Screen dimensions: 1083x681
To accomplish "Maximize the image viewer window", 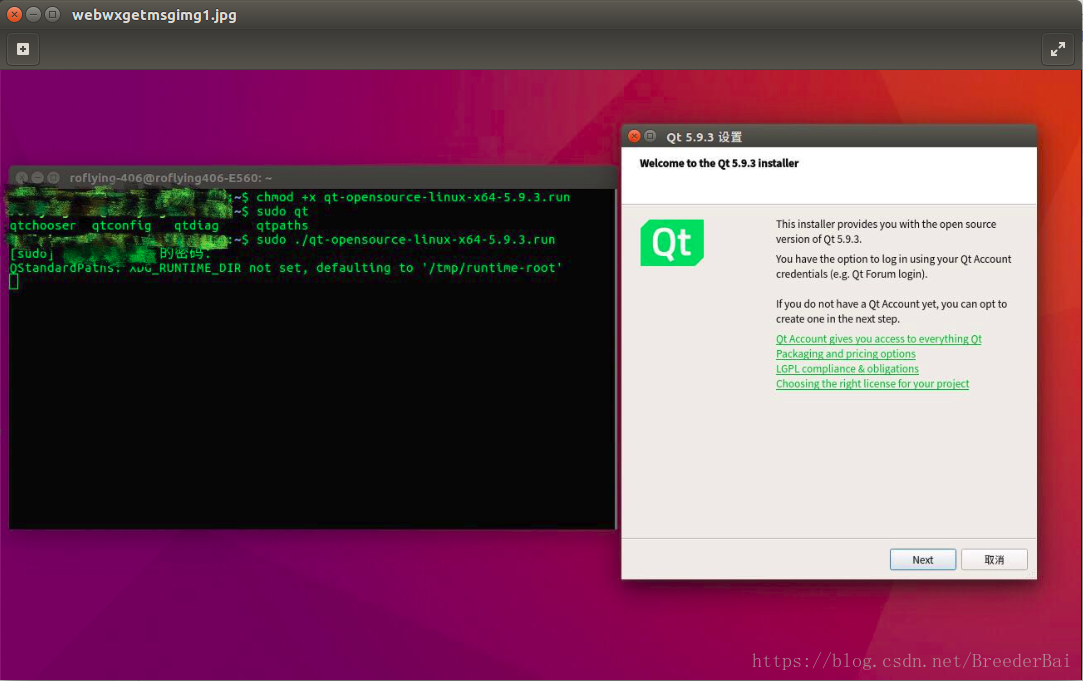I will pos(52,15).
